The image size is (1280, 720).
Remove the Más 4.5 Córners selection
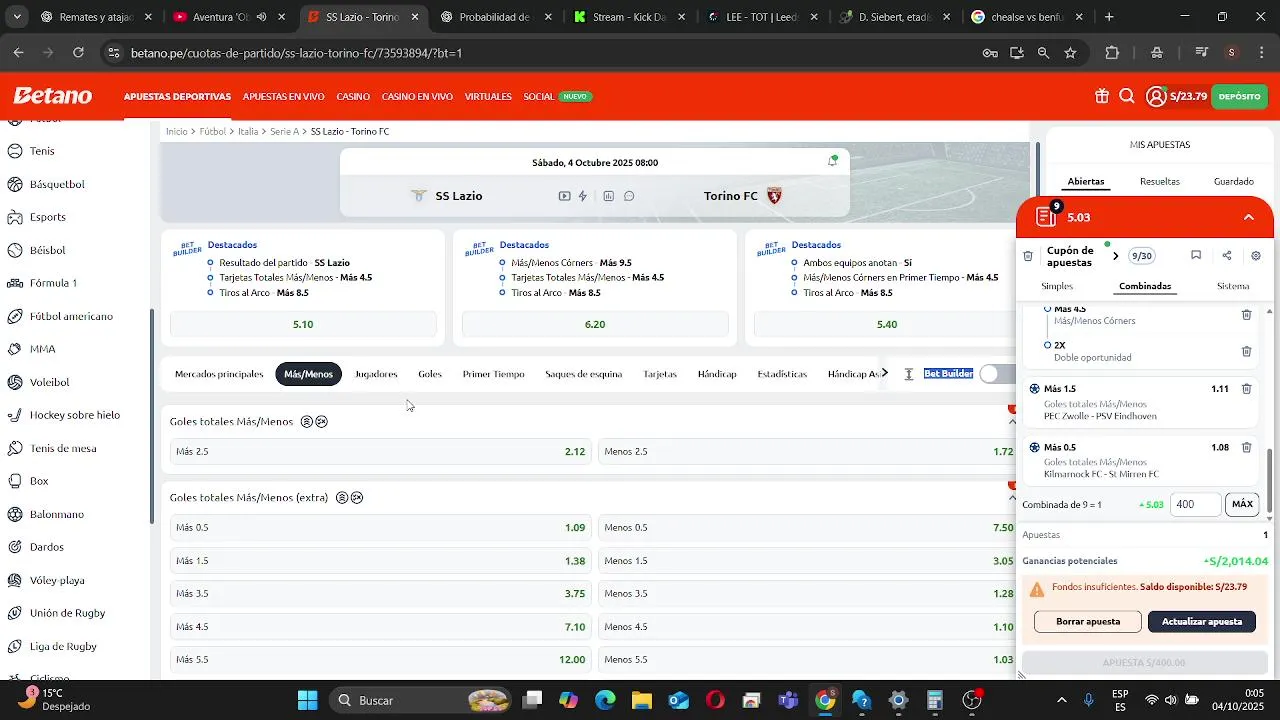pyautogui.click(x=1246, y=314)
